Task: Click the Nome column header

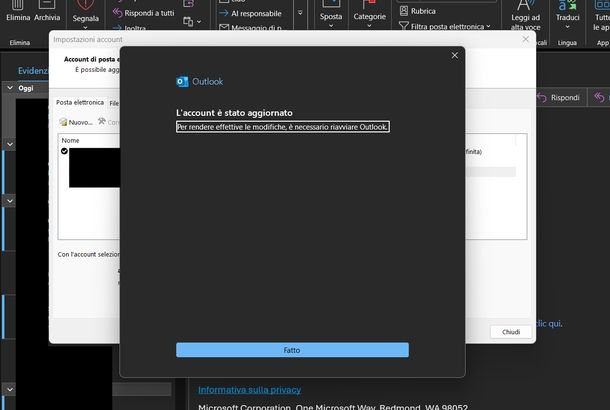Action: [70, 140]
